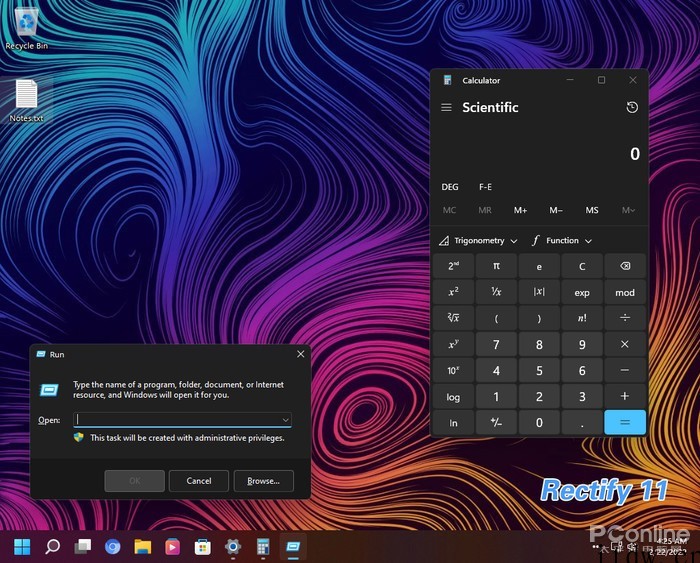Click the backspace key in Calculator
700x563 pixels.
tap(625, 266)
